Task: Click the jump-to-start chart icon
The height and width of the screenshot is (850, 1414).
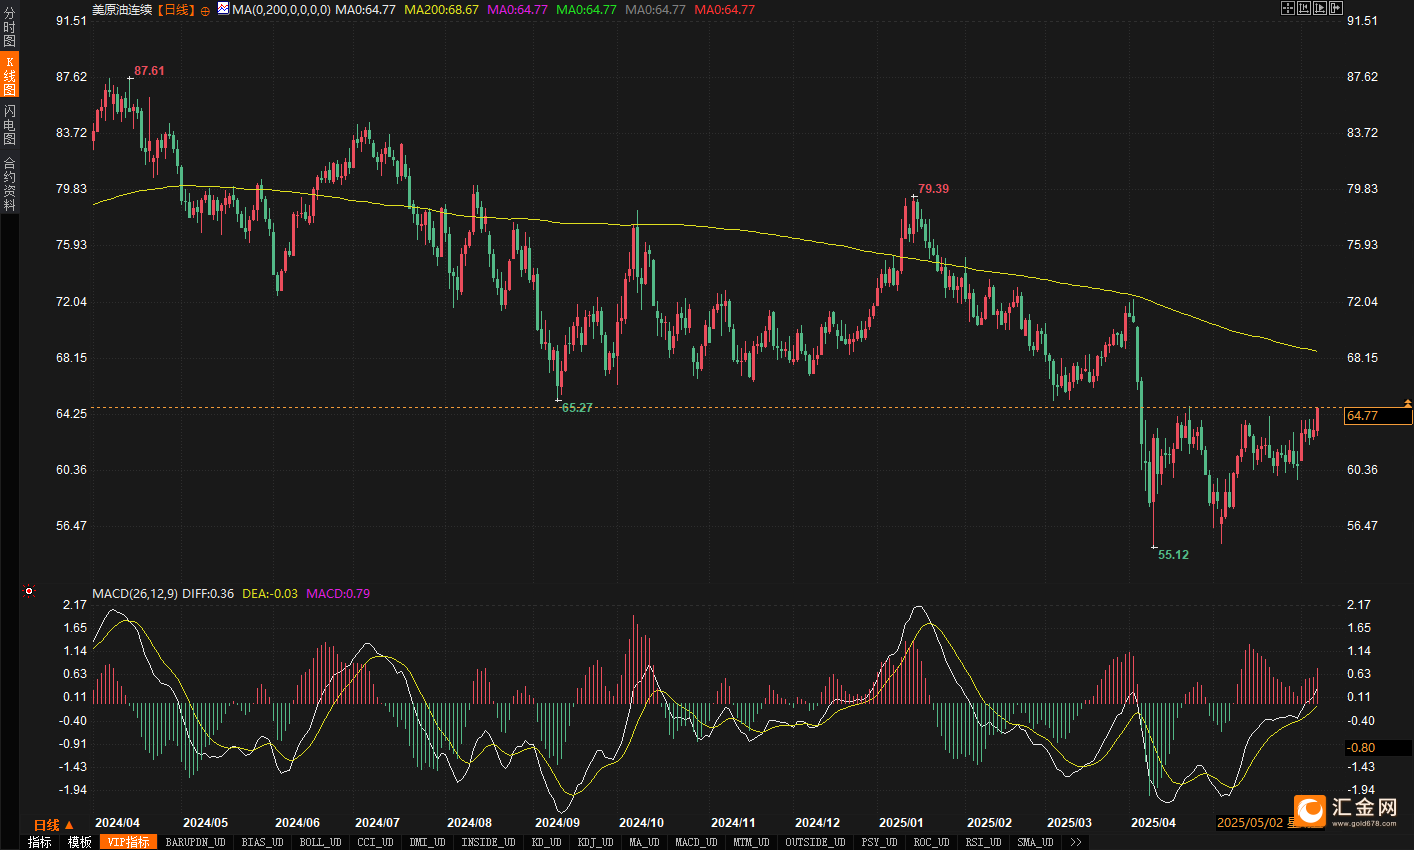Action: (x=1304, y=8)
